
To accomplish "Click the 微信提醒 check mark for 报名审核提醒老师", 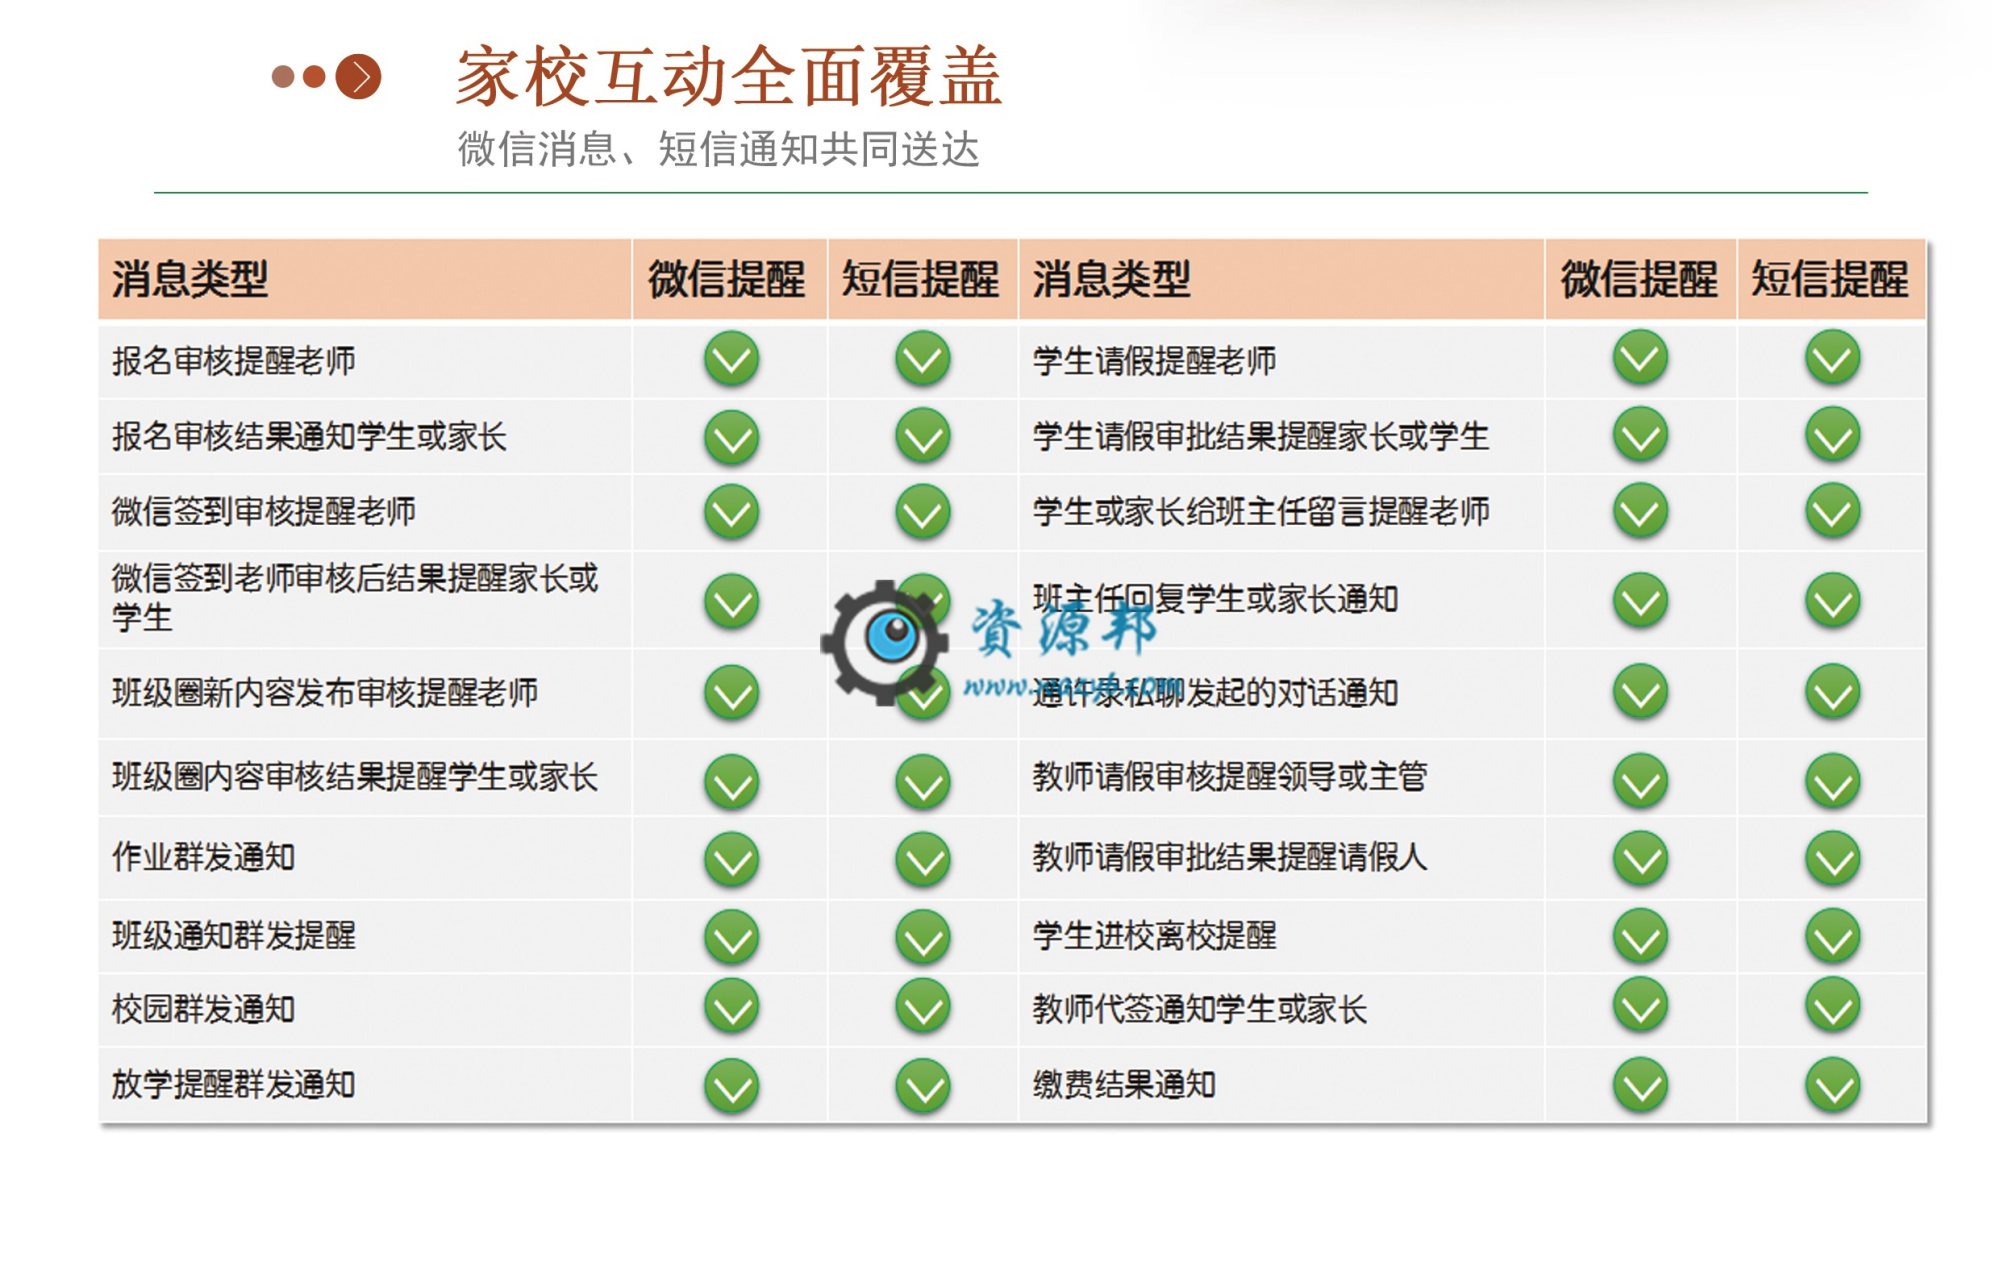I will (732, 359).
